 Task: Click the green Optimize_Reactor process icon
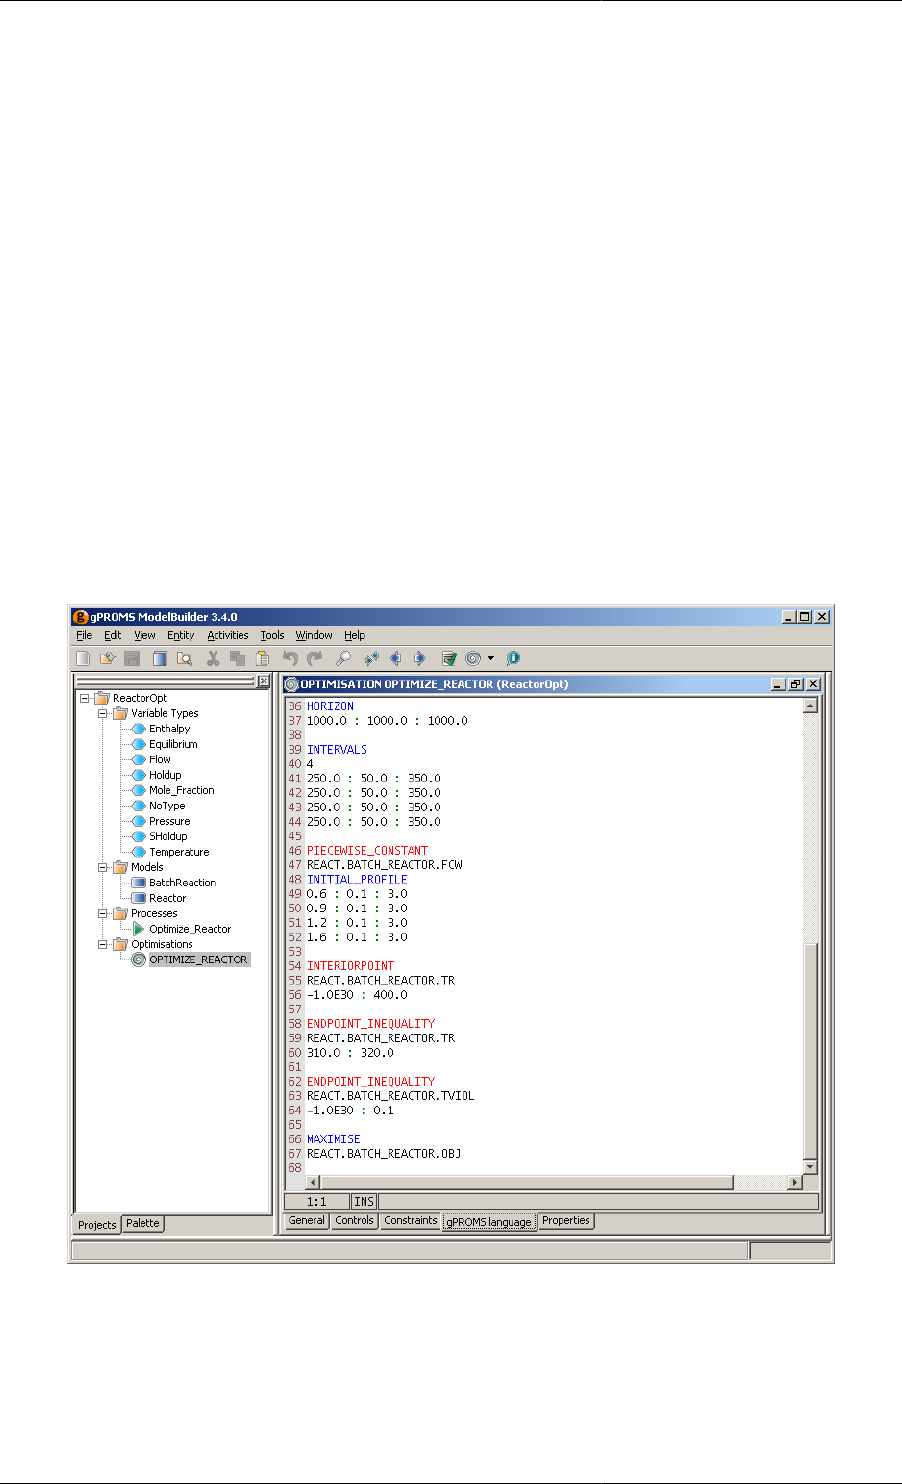coord(139,929)
